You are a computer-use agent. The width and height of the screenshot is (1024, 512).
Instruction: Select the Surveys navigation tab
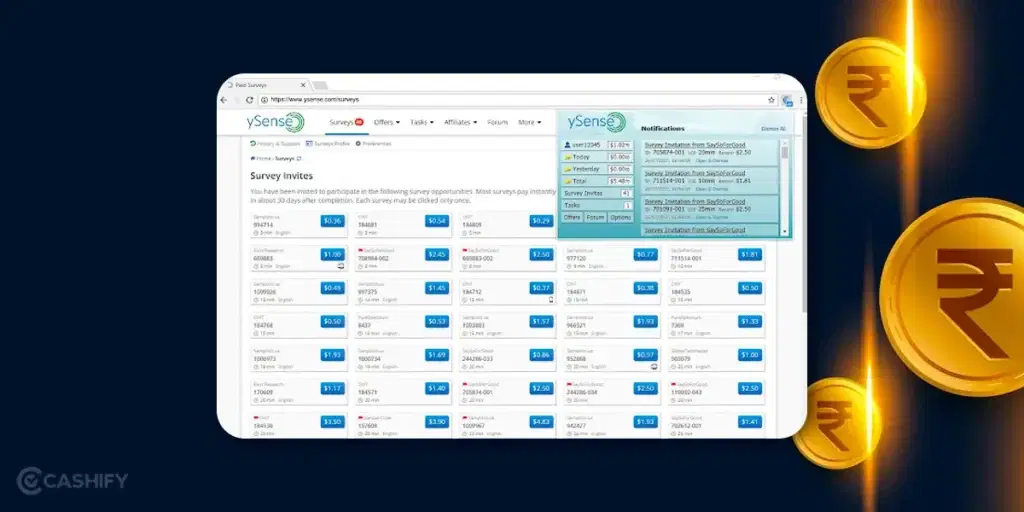(x=346, y=122)
